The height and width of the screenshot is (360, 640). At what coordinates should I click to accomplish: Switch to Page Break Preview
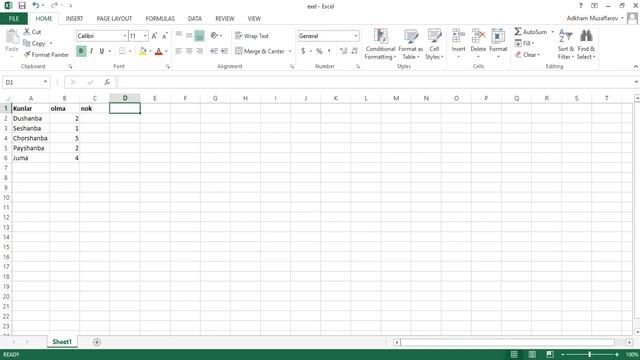(550, 354)
